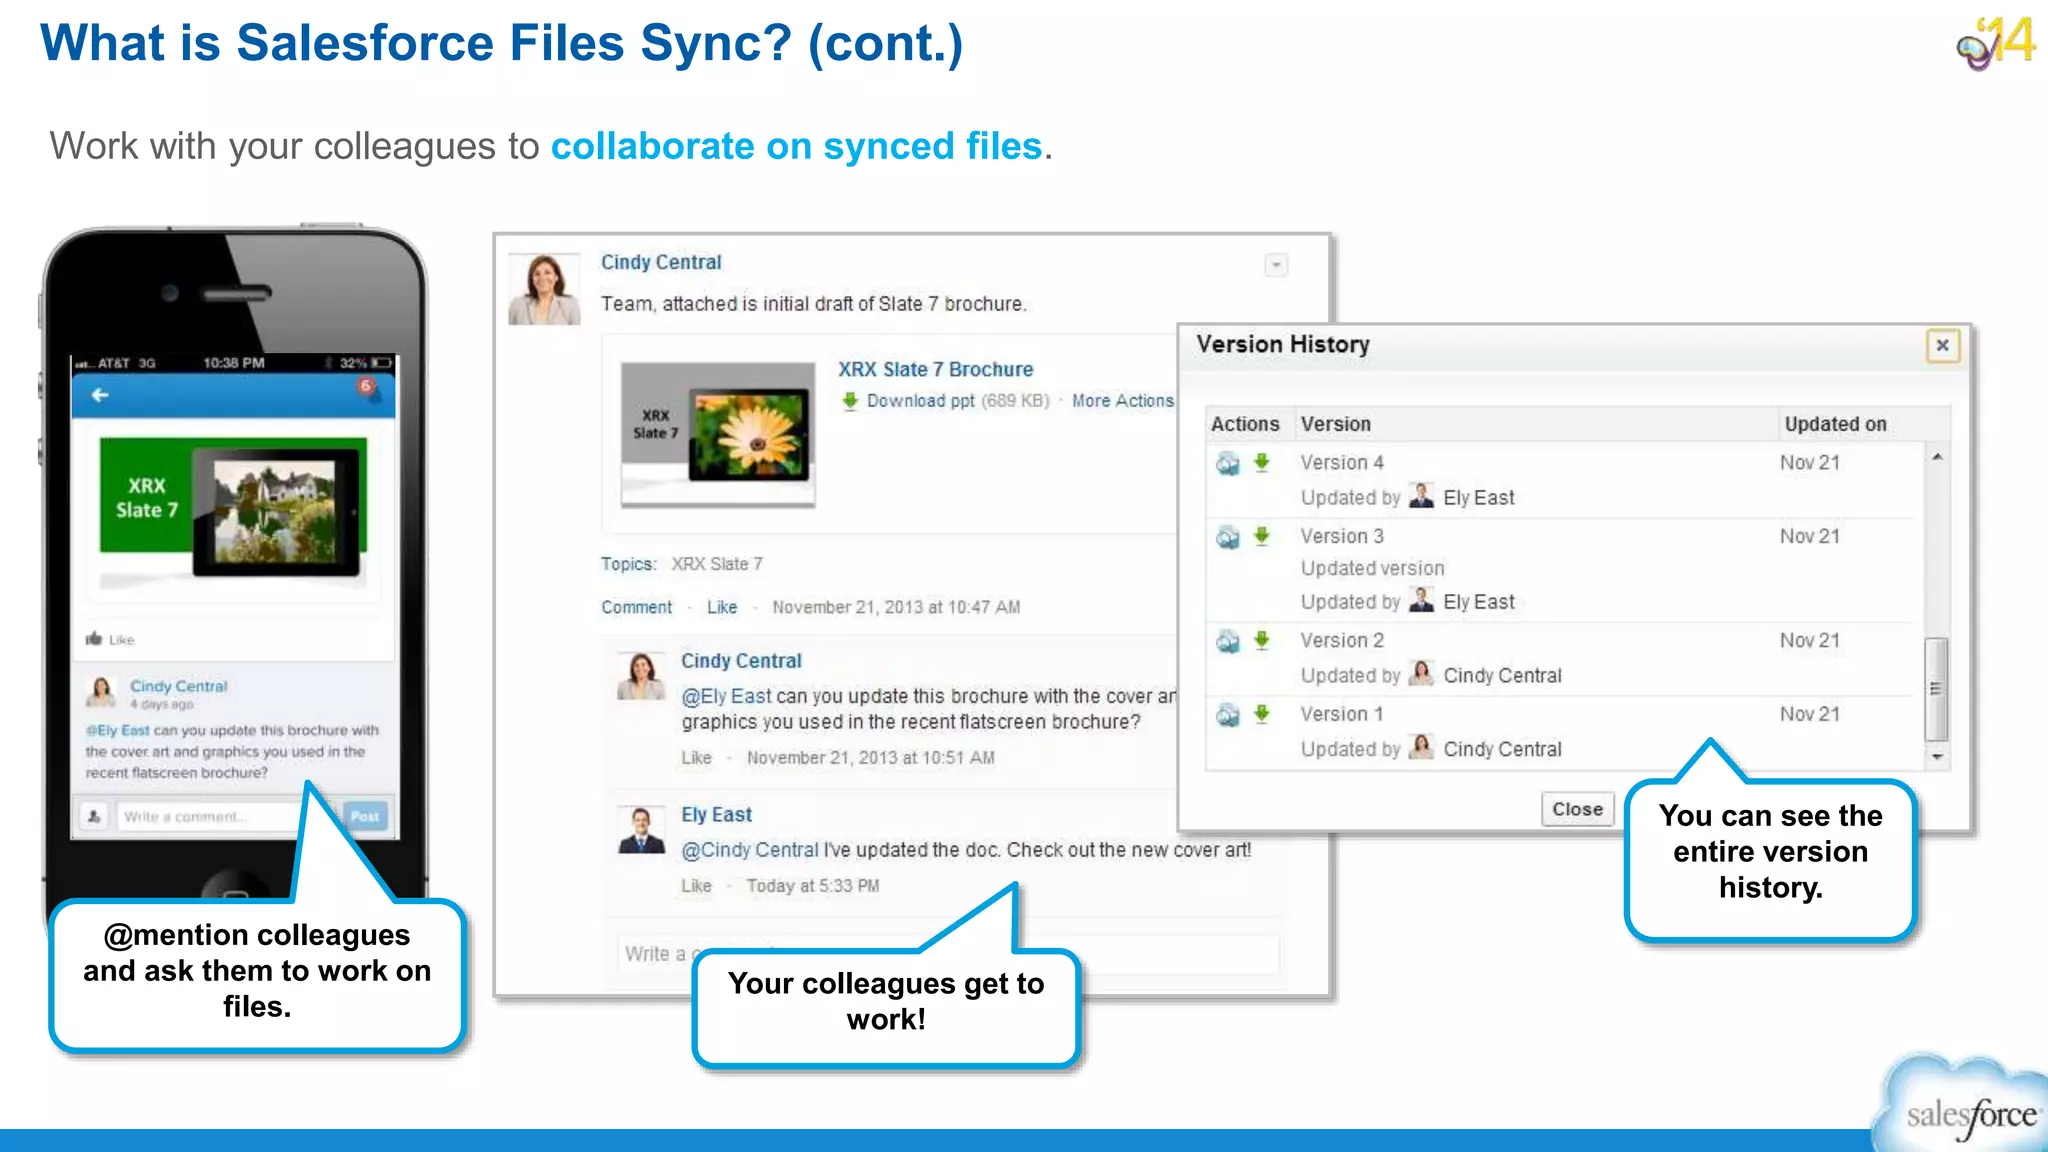Download Version 2 green arrow

pyautogui.click(x=1262, y=640)
